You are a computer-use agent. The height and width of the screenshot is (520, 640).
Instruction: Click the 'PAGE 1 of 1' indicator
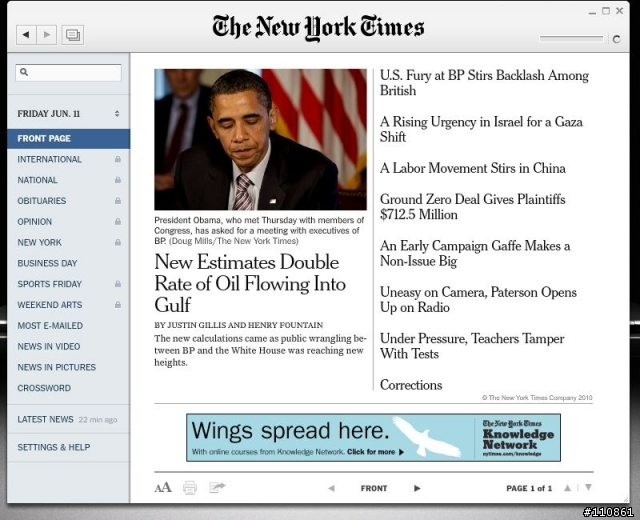point(529,488)
